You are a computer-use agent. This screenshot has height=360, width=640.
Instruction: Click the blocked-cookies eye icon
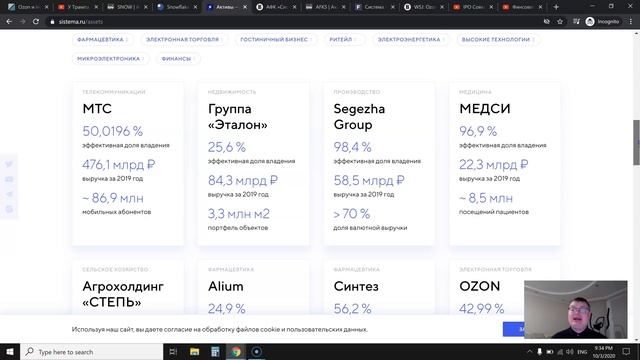pos(547,22)
